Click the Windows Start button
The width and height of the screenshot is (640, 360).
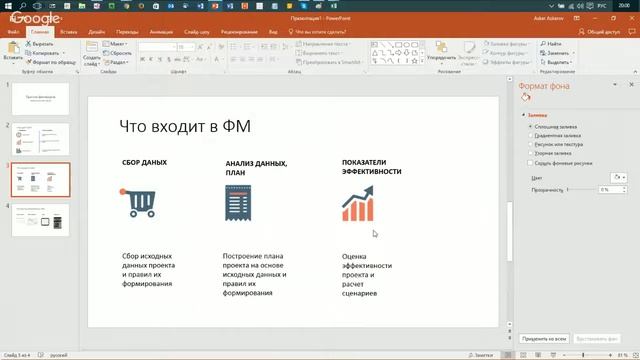[x=8, y=6]
